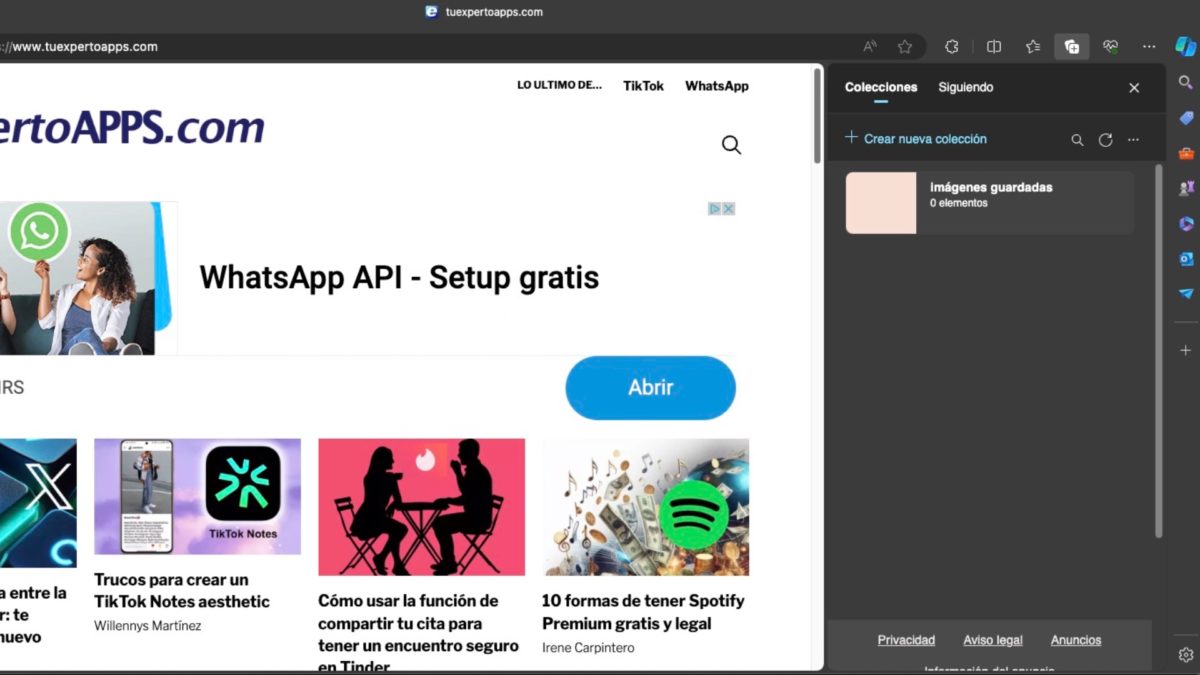
Task: Click the TikTok Notes article thumbnail
Action: [x=197, y=496]
